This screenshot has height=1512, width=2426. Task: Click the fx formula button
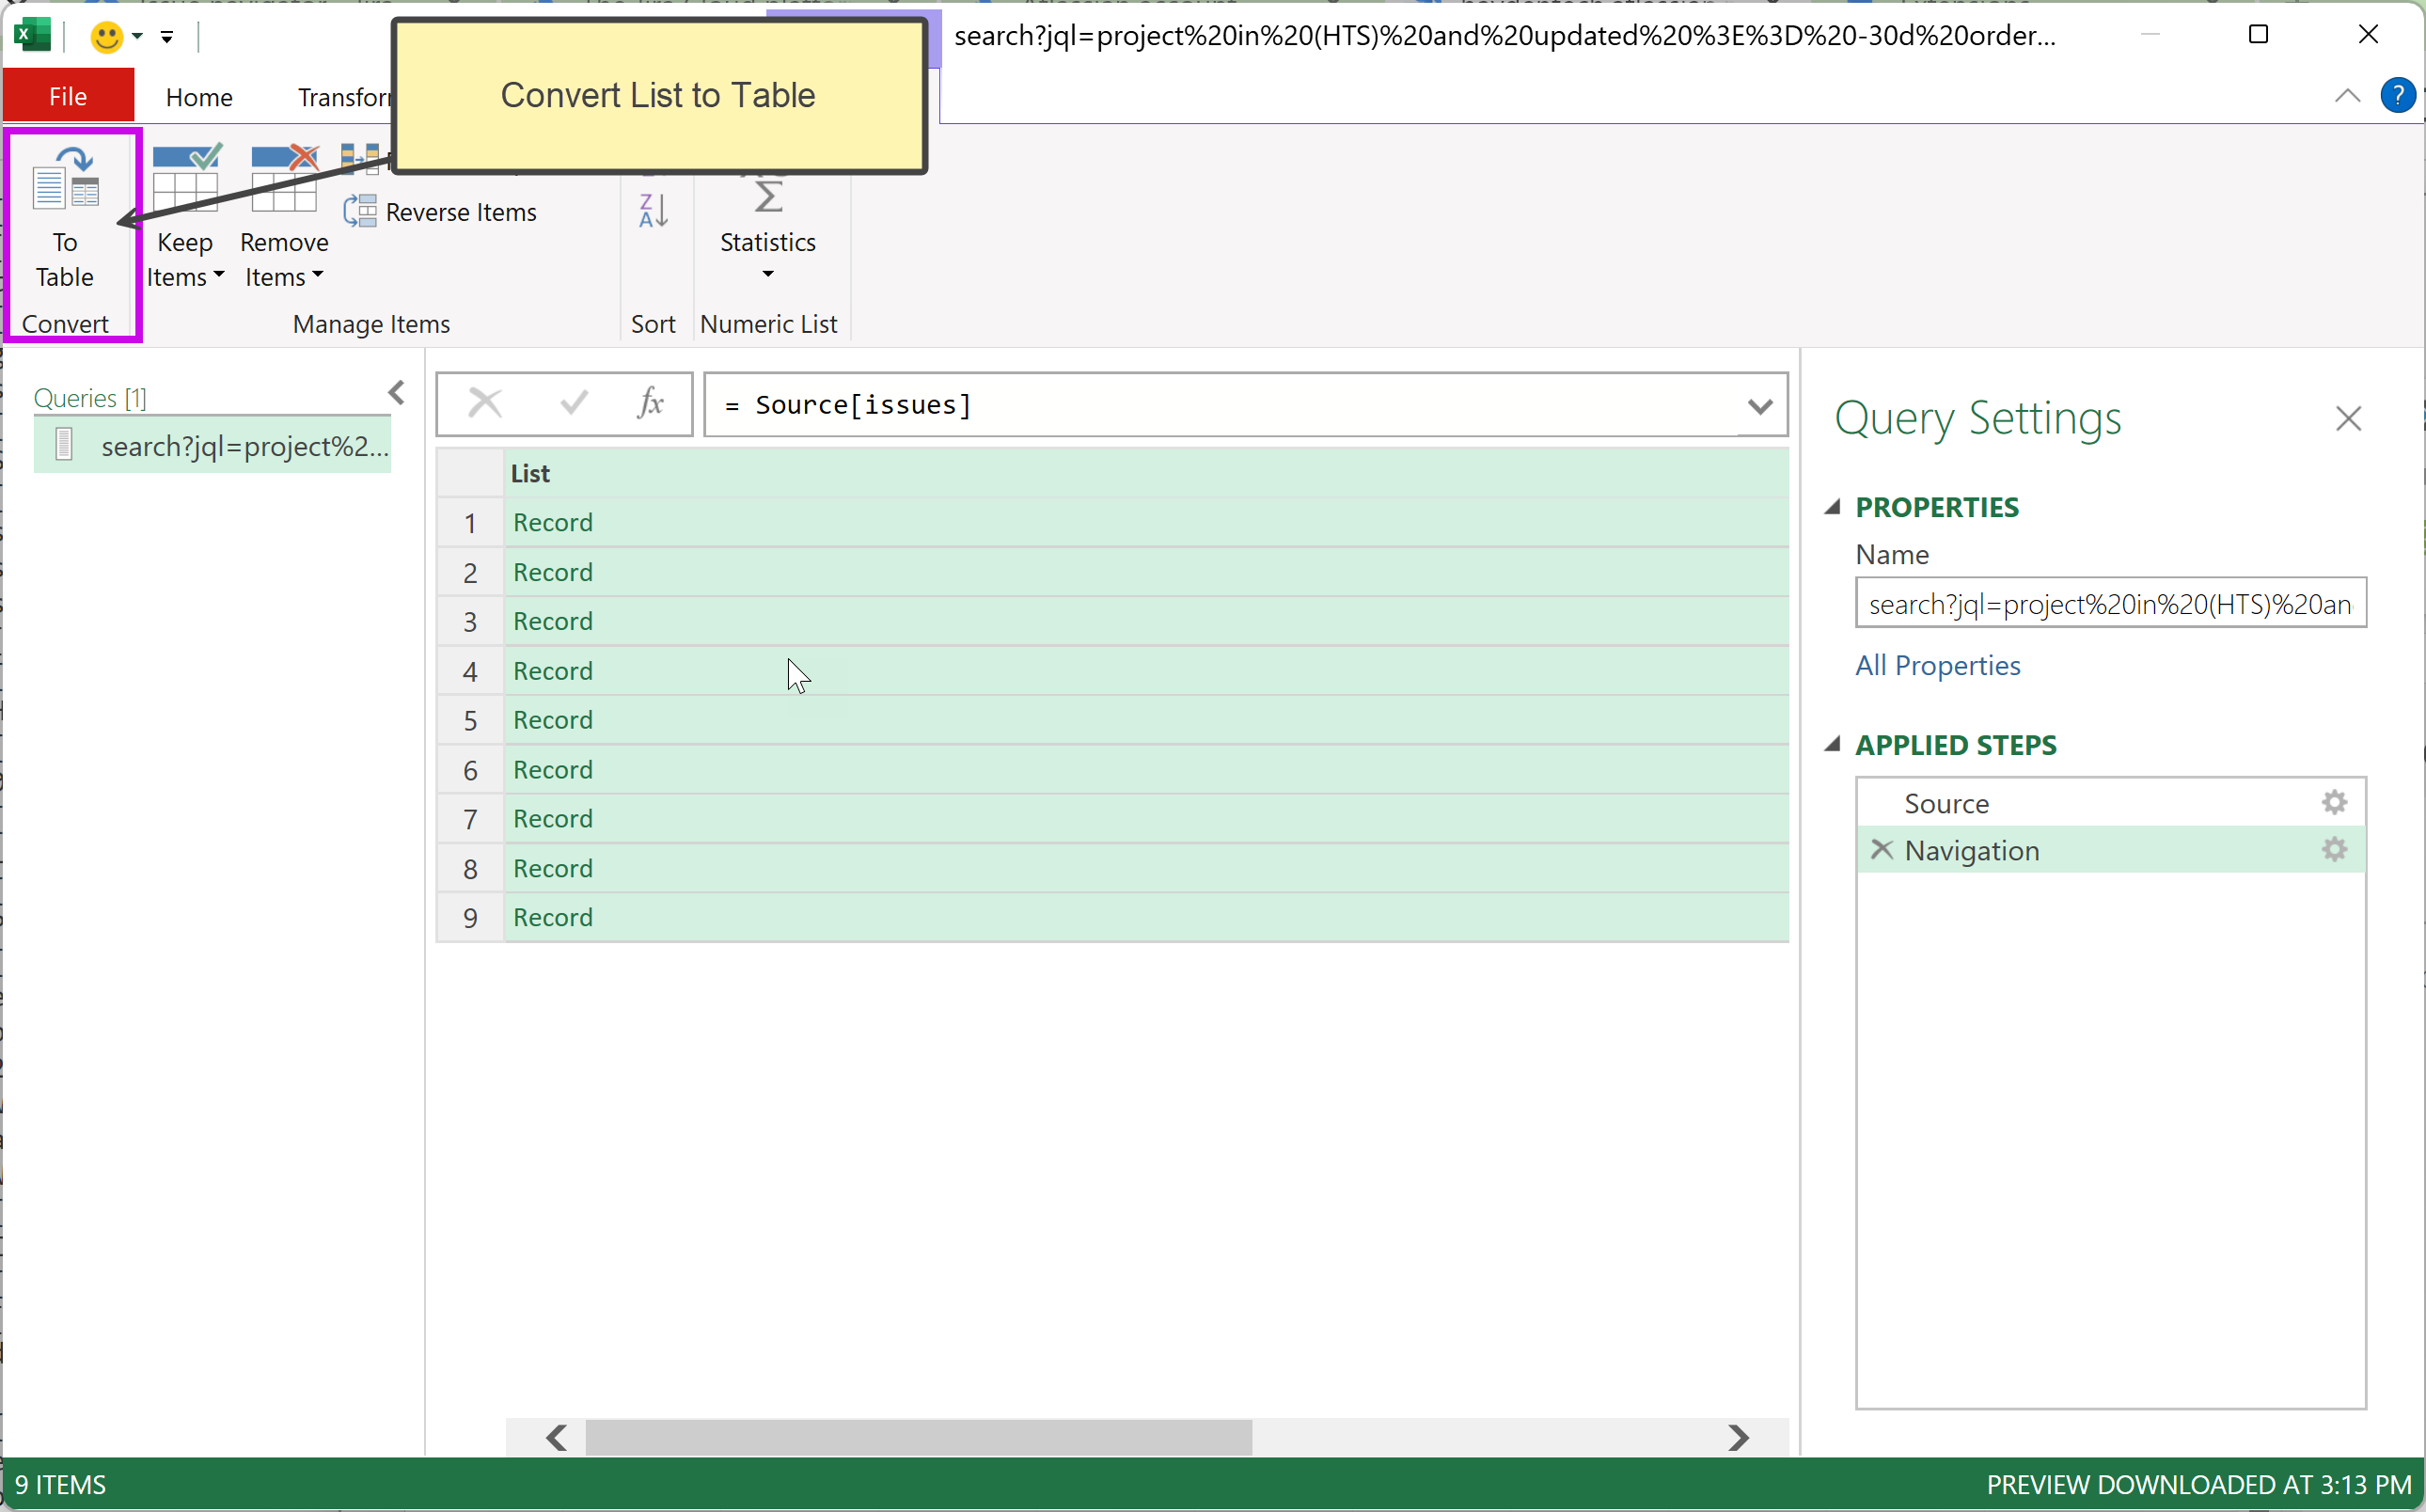pyautogui.click(x=650, y=404)
